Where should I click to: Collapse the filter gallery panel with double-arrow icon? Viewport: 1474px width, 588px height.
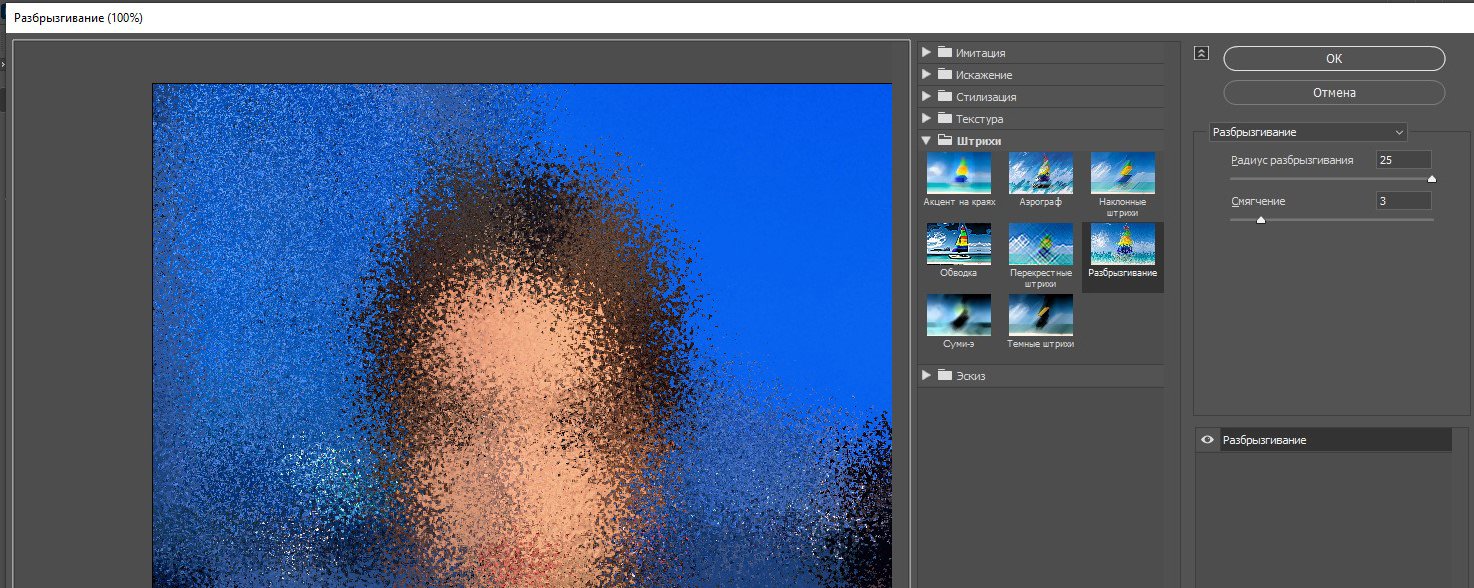click(x=1202, y=54)
